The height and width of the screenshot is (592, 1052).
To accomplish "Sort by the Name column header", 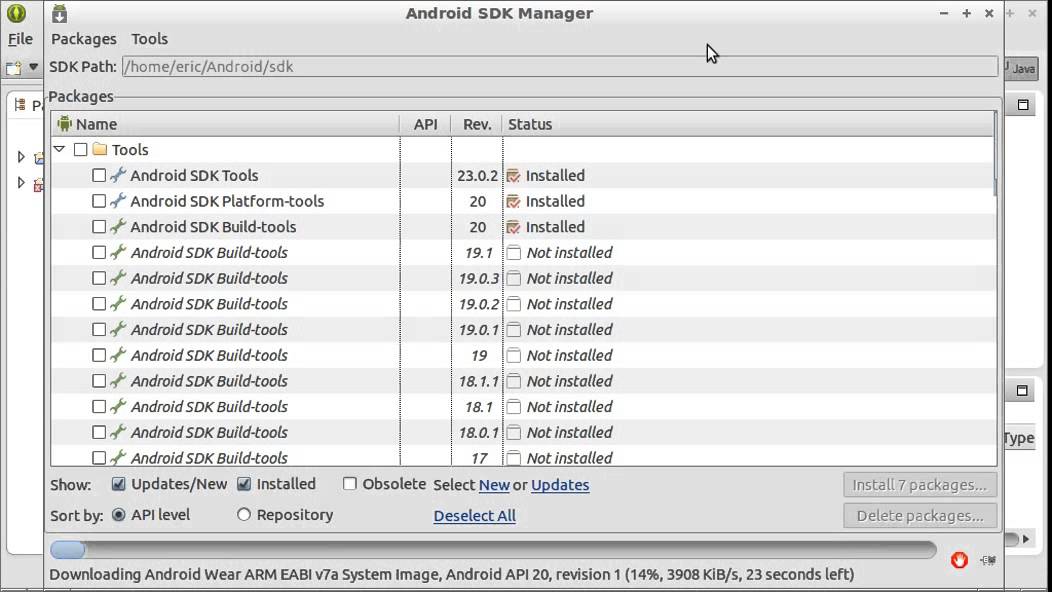I will point(225,124).
